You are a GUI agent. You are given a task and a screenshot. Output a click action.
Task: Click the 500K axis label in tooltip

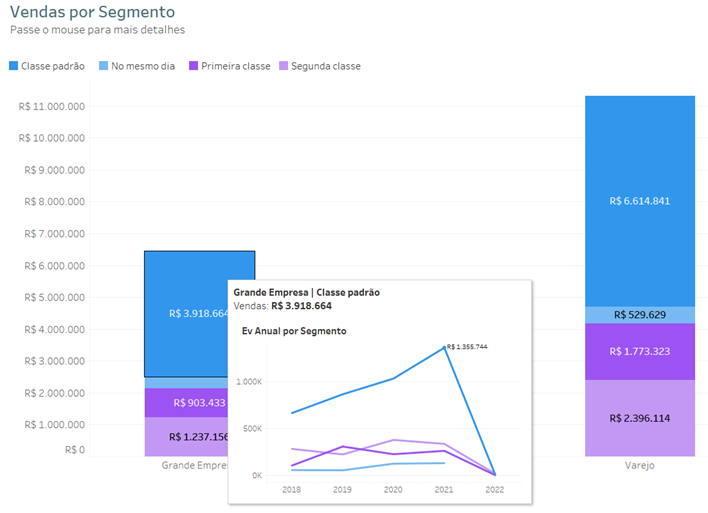point(252,429)
